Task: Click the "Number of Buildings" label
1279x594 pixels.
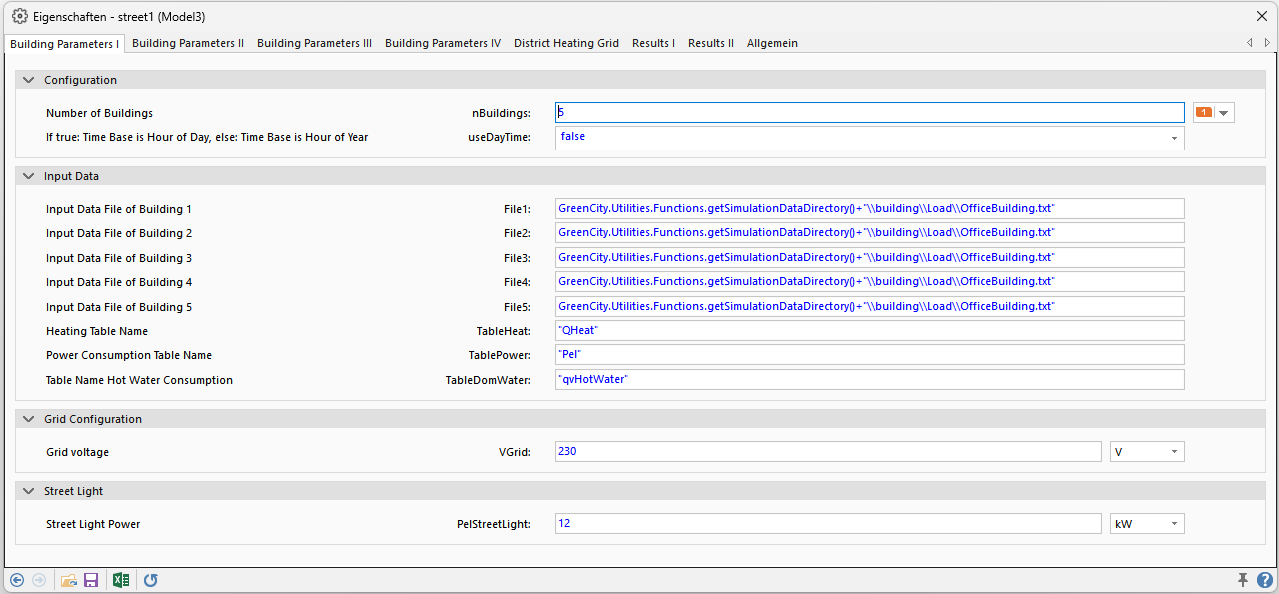Action: (x=100, y=113)
